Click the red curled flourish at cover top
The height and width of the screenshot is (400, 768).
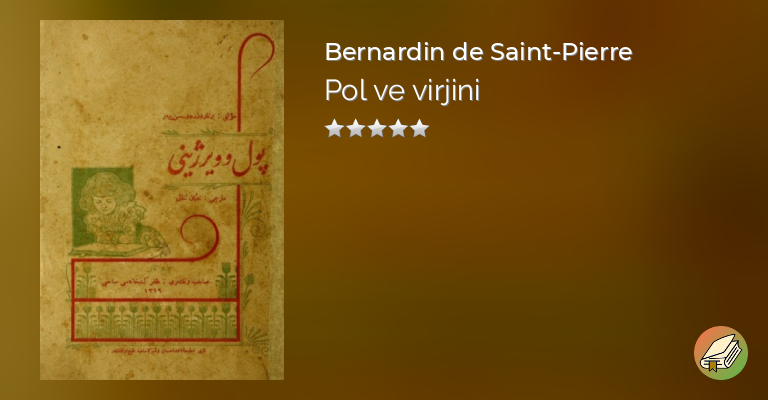tap(256, 55)
